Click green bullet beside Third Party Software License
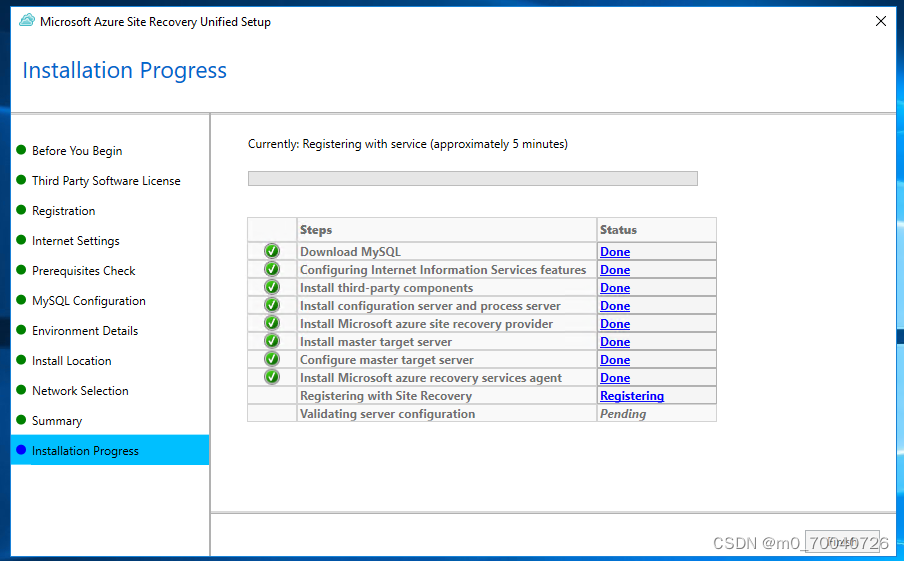Image resolution: width=904 pixels, height=561 pixels. pyautogui.click(x=21, y=180)
